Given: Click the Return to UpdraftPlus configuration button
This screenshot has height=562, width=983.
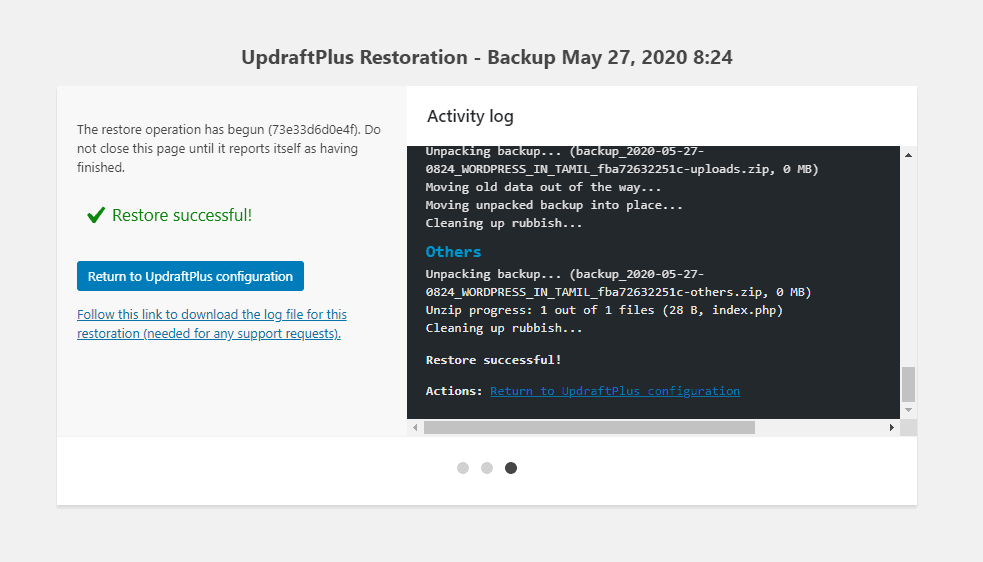Looking at the screenshot, I should point(190,276).
